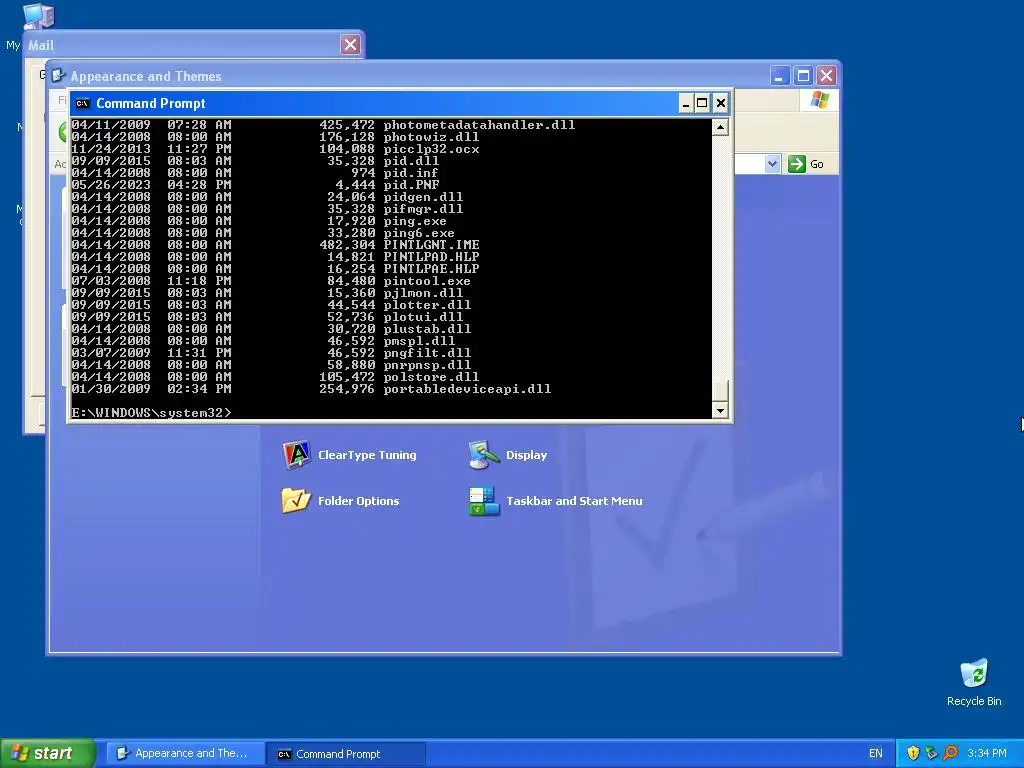1024x768 pixels.
Task: Open the ClearType Tuning icon
Action: coord(296,455)
